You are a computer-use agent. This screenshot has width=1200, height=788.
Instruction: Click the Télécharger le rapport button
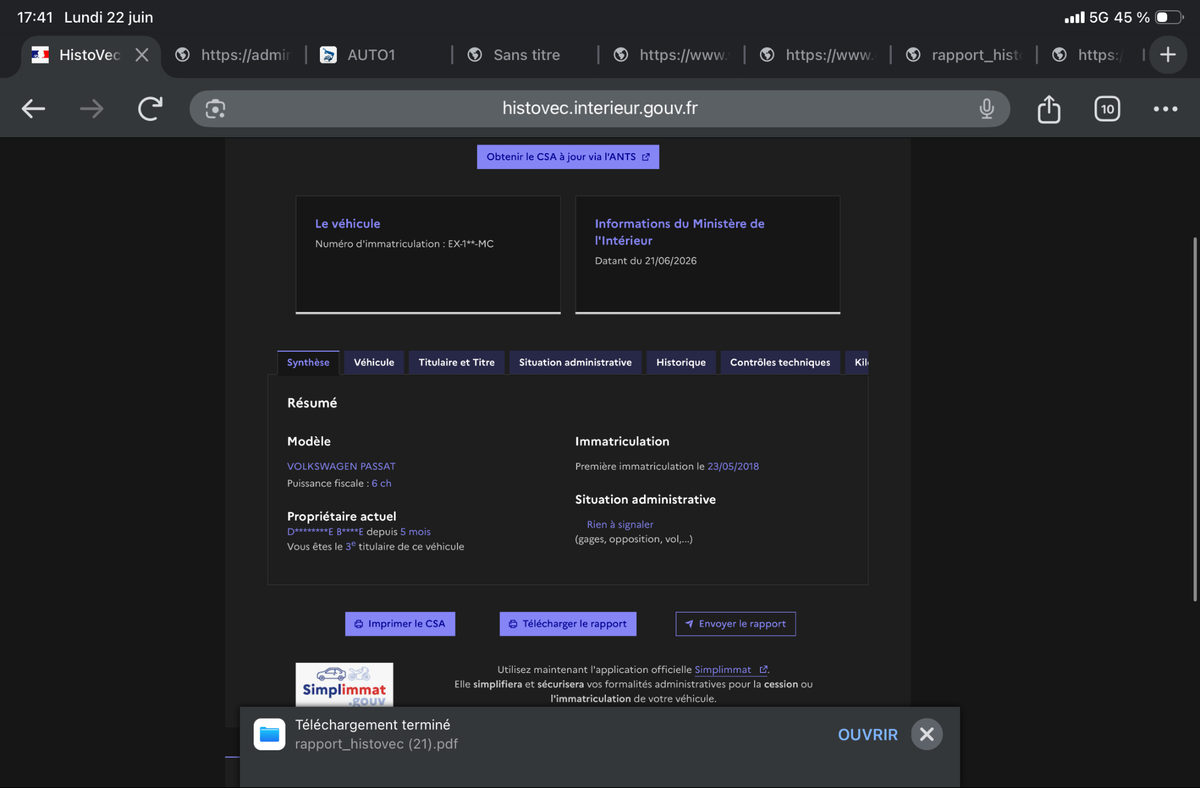[568, 623]
